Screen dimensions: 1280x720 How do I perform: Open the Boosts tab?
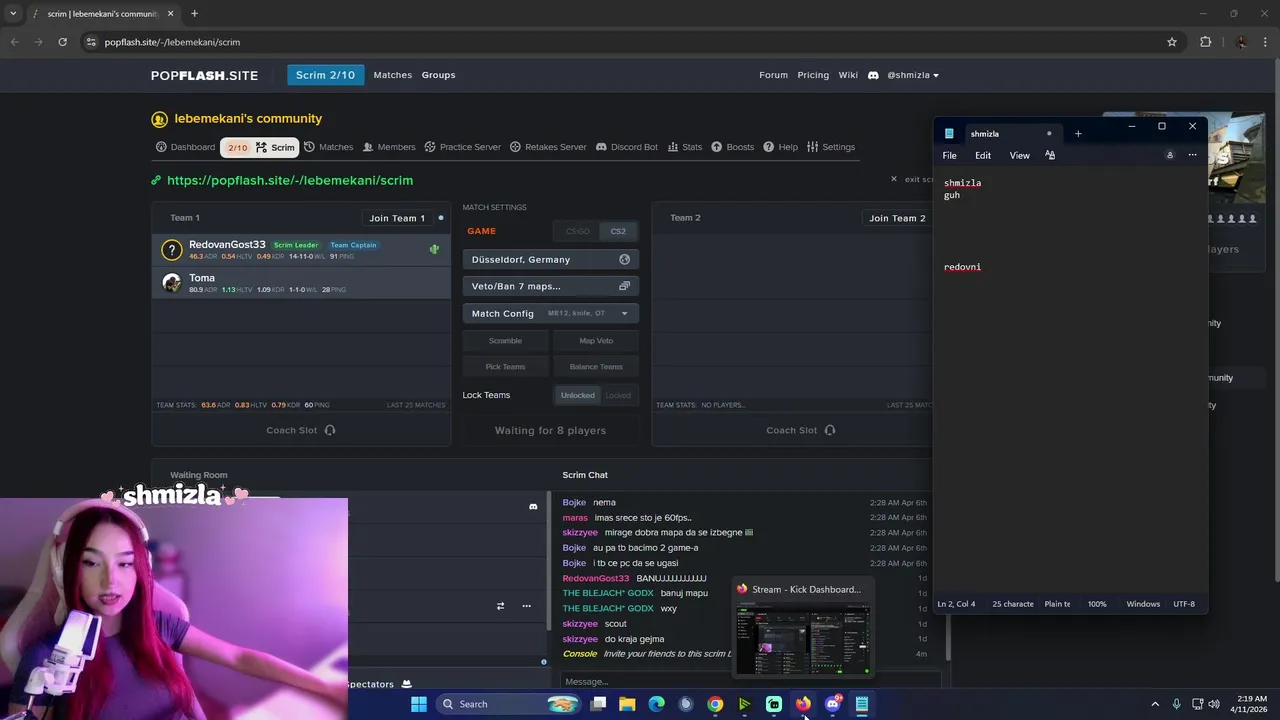pos(733,147)
